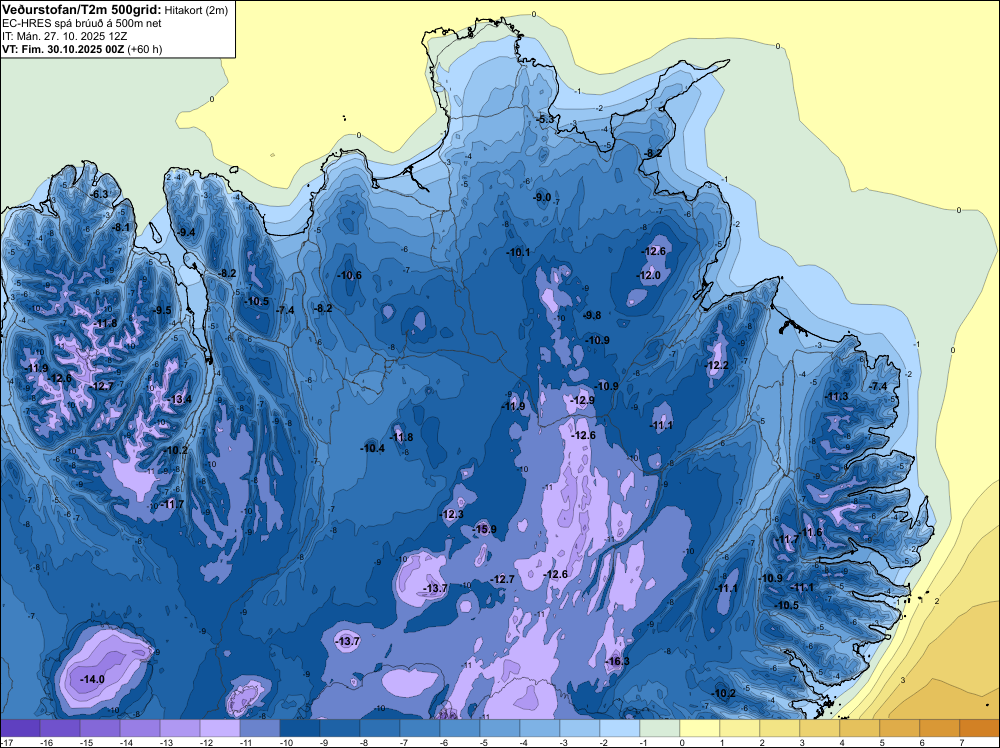Click the legend swatch between -16 and -15
The width and height of the screenshot is (1000, 748).
click(60, 728)
